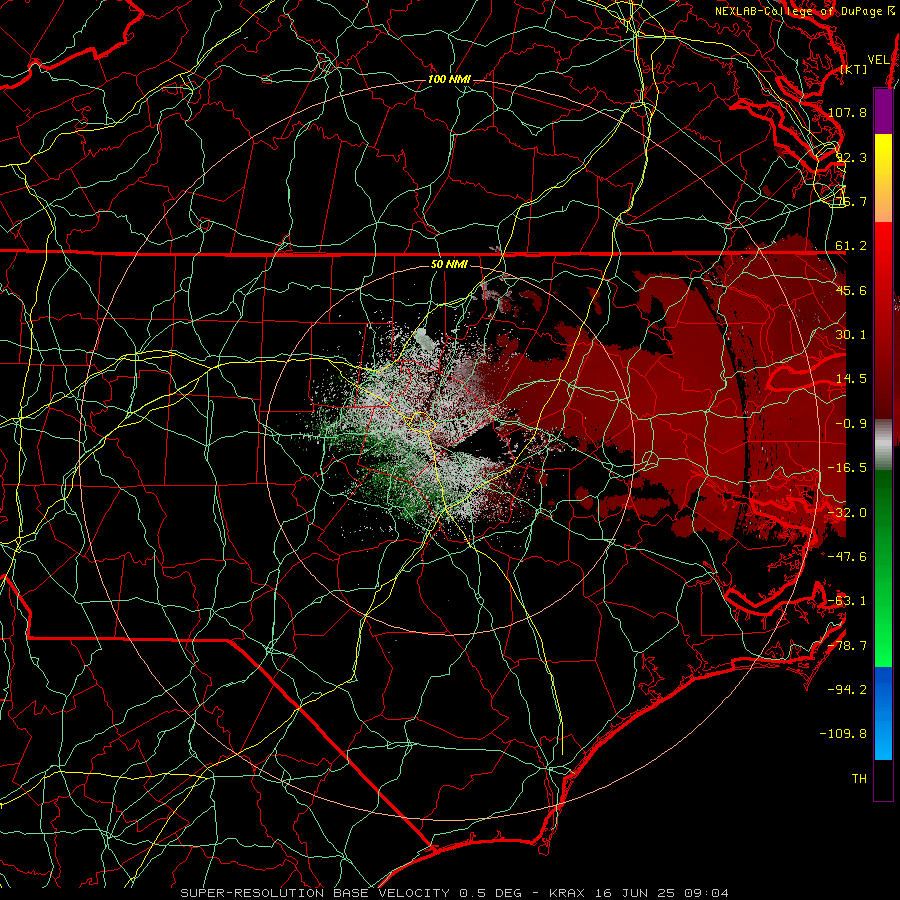Click the blue segment of the color bar
Image resolution: width=900 pixels, height=900 pixels.
coord(883,713)
